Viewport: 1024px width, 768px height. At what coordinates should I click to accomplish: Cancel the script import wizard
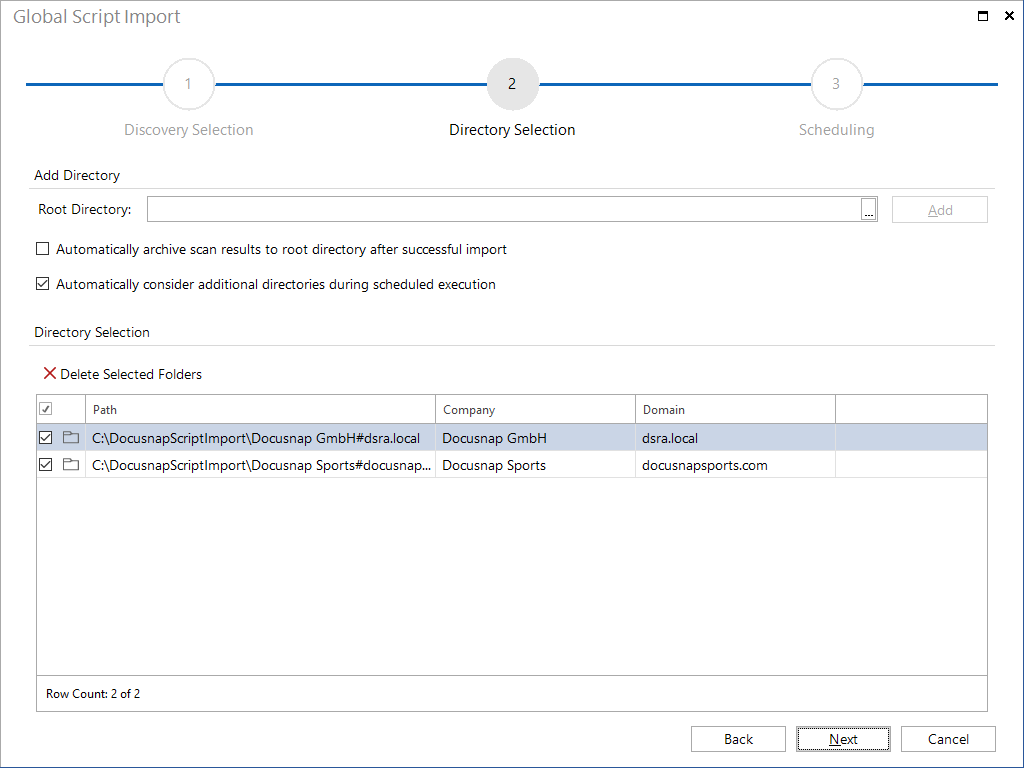pyautogui.click(x=948, y=739)
